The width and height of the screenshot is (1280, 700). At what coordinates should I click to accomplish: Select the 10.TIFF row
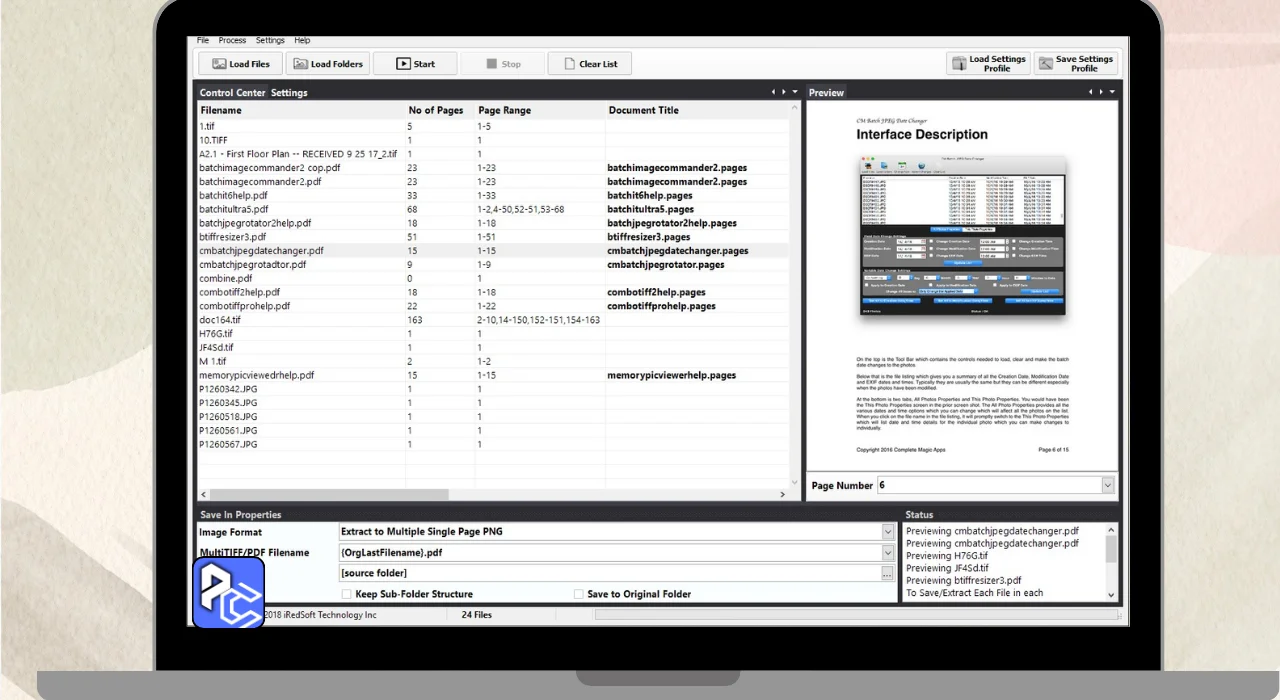coord(492,141)
